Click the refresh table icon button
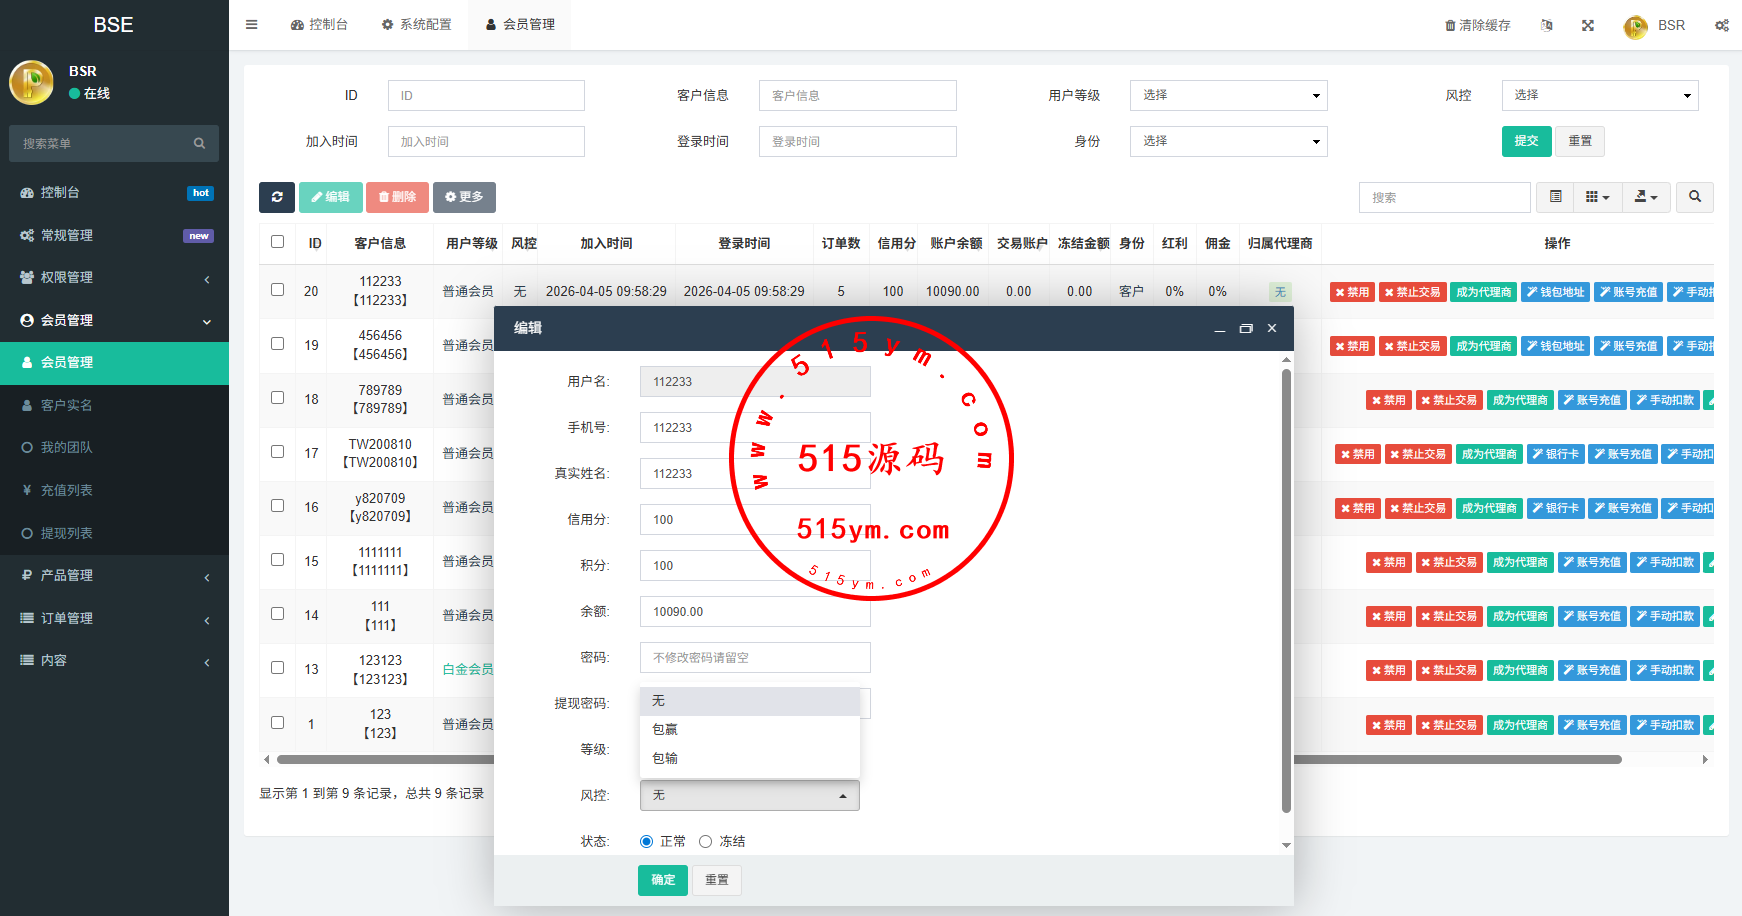1742x916 pixels. click(277, 197)
